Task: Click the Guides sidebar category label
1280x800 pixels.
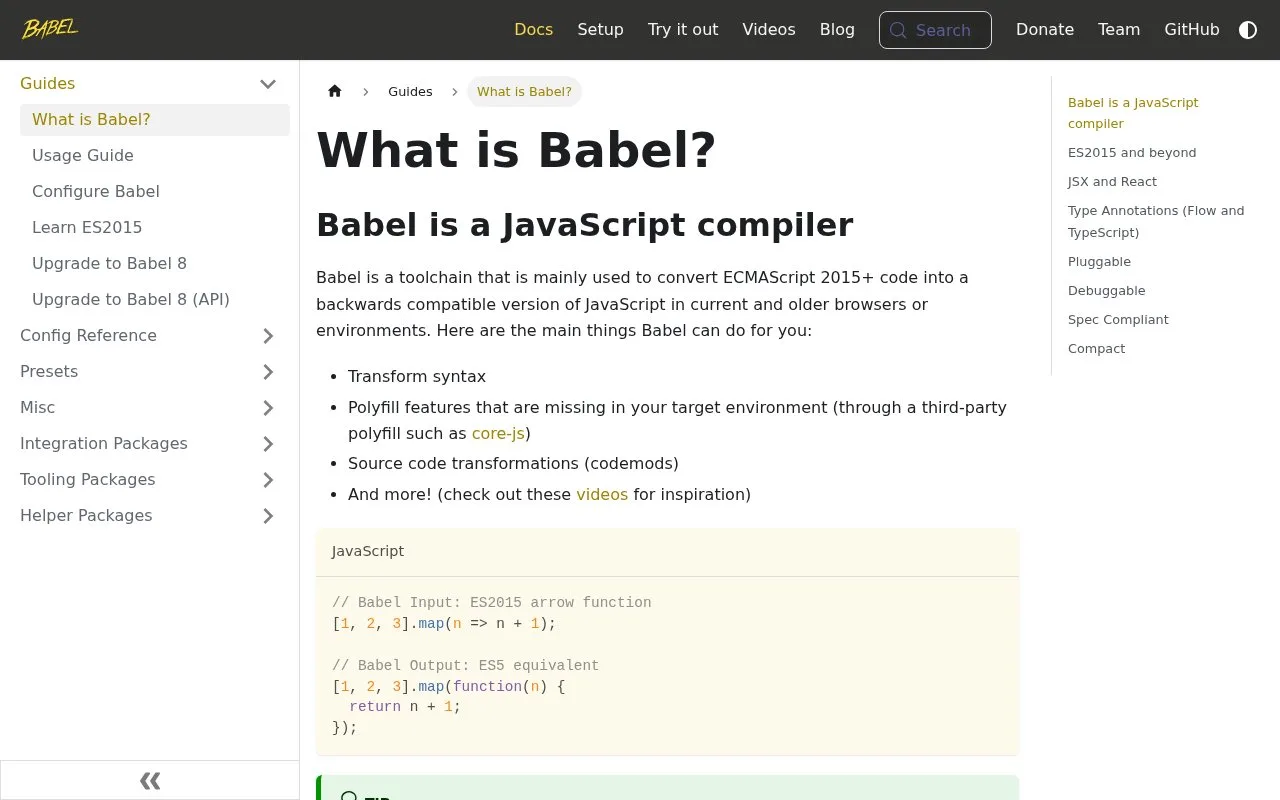Action: pos(48,84)
